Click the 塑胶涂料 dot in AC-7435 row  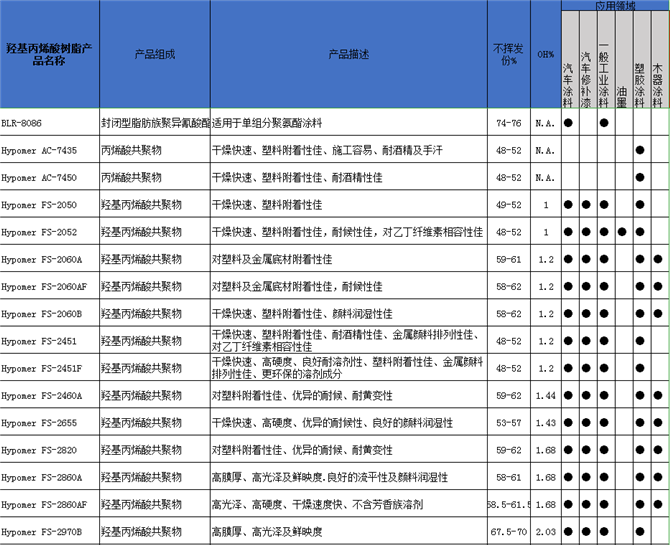coord(640,150)
